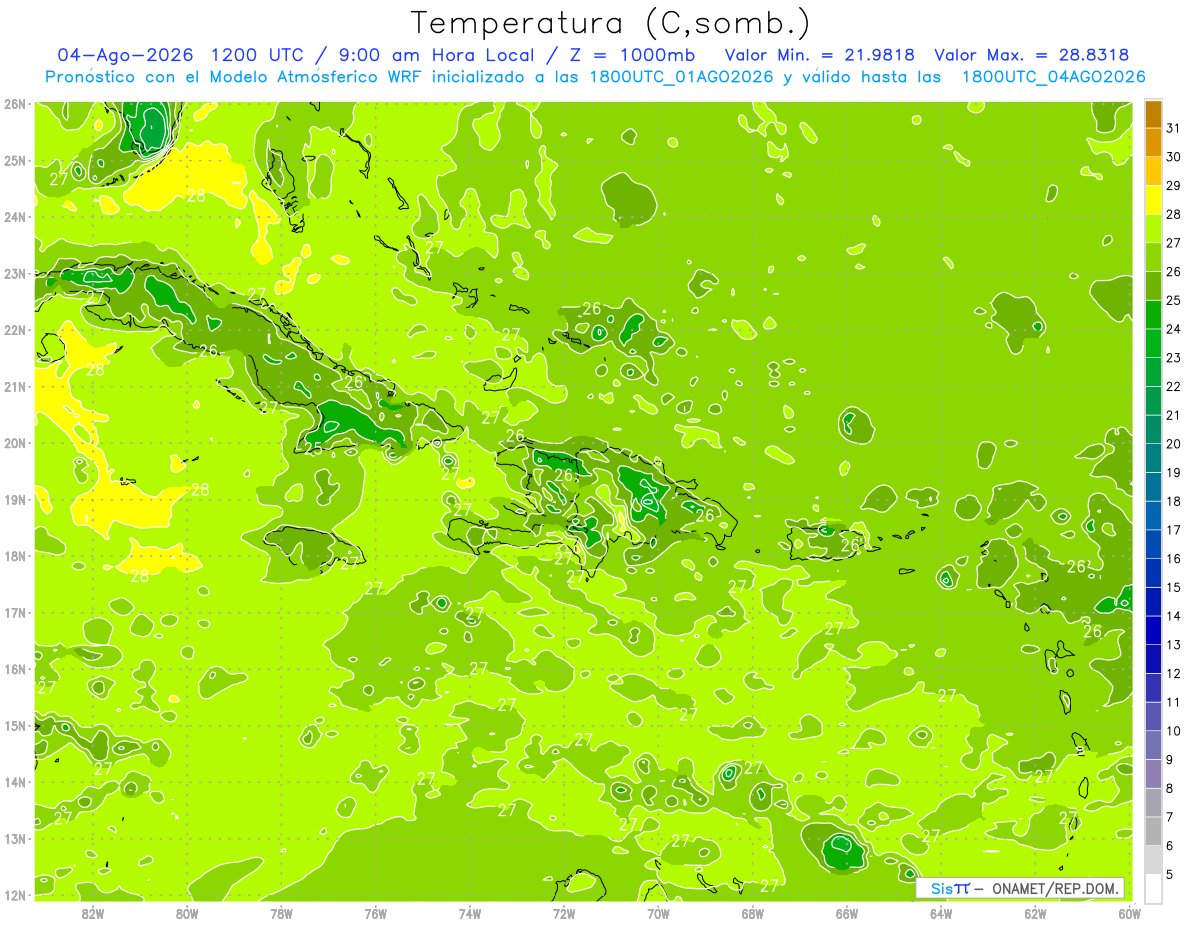Click the "20N" latitude label
This screenshot has height=927, width=1200.
(15, 443)
